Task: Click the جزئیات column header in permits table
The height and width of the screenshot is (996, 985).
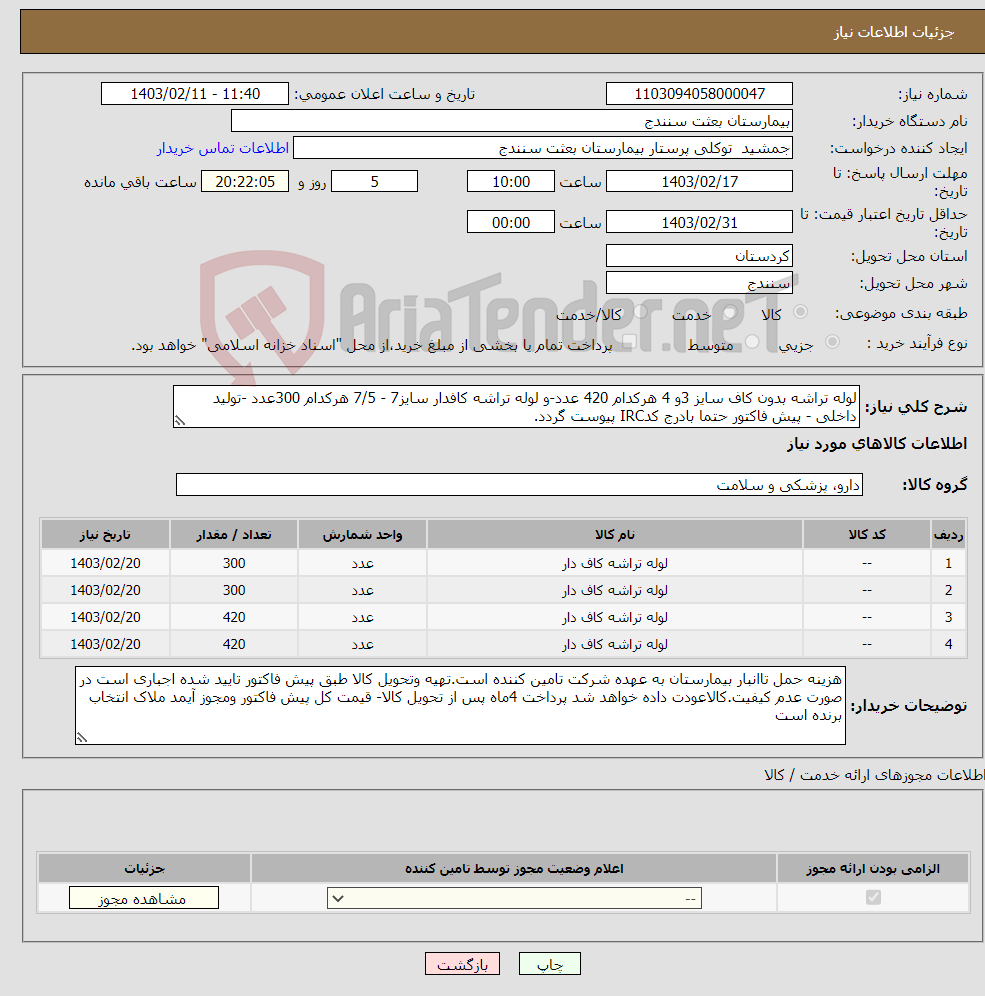Action: coord(144,868)
